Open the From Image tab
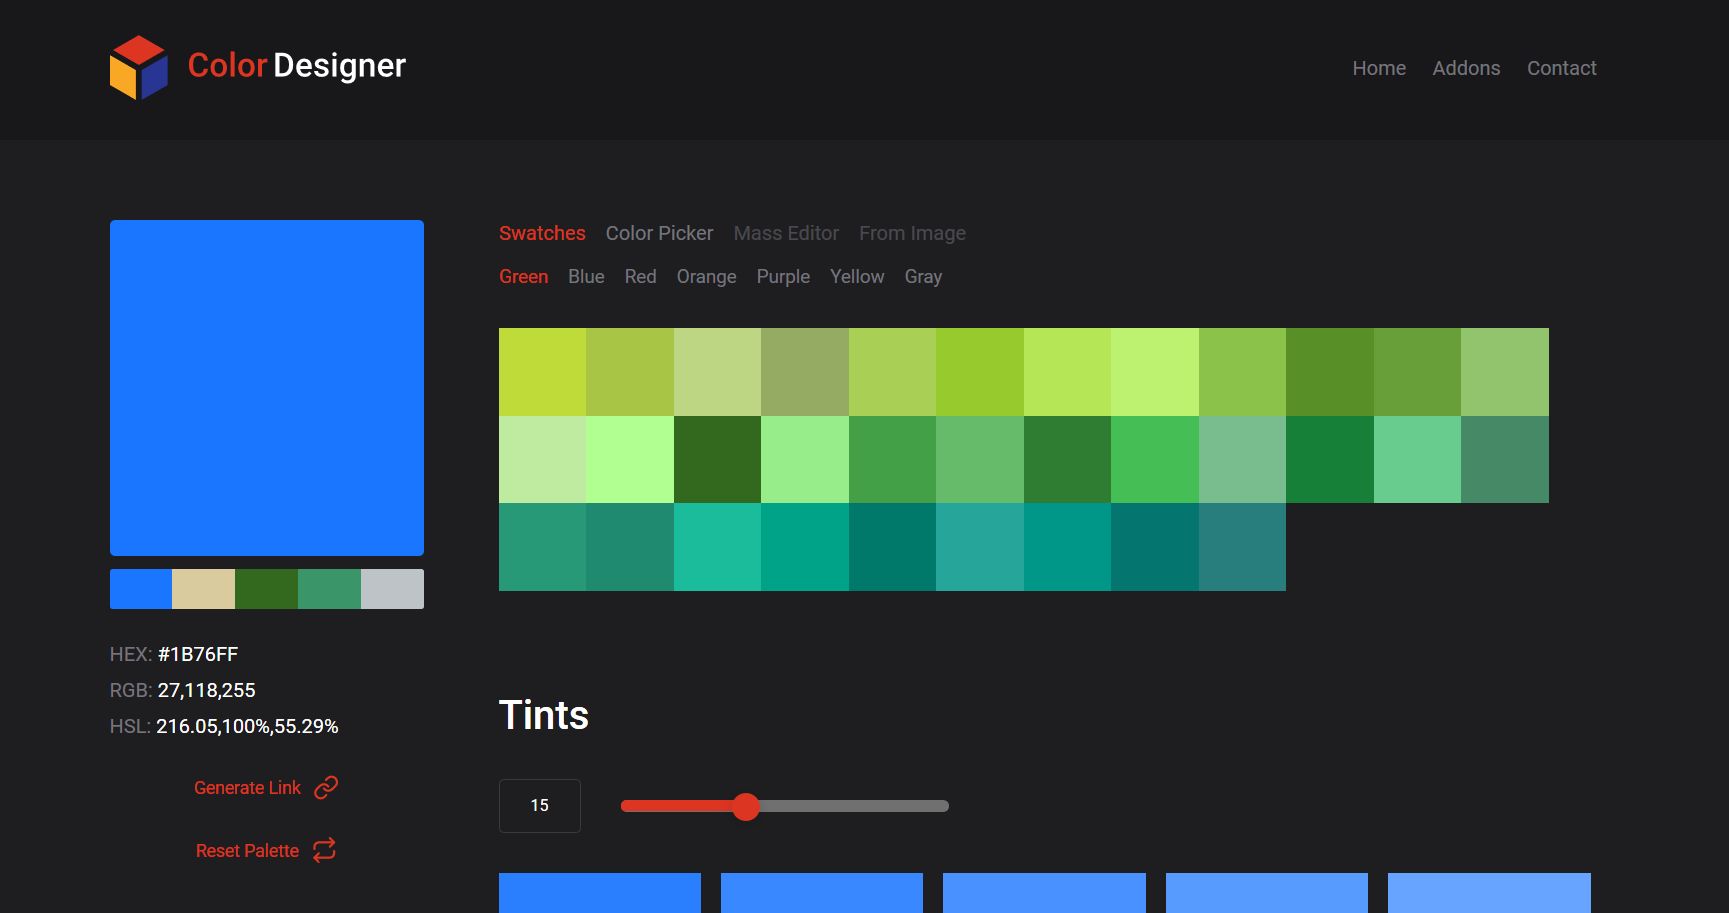This screenshot has height=913, width=1729. (912, 233)
